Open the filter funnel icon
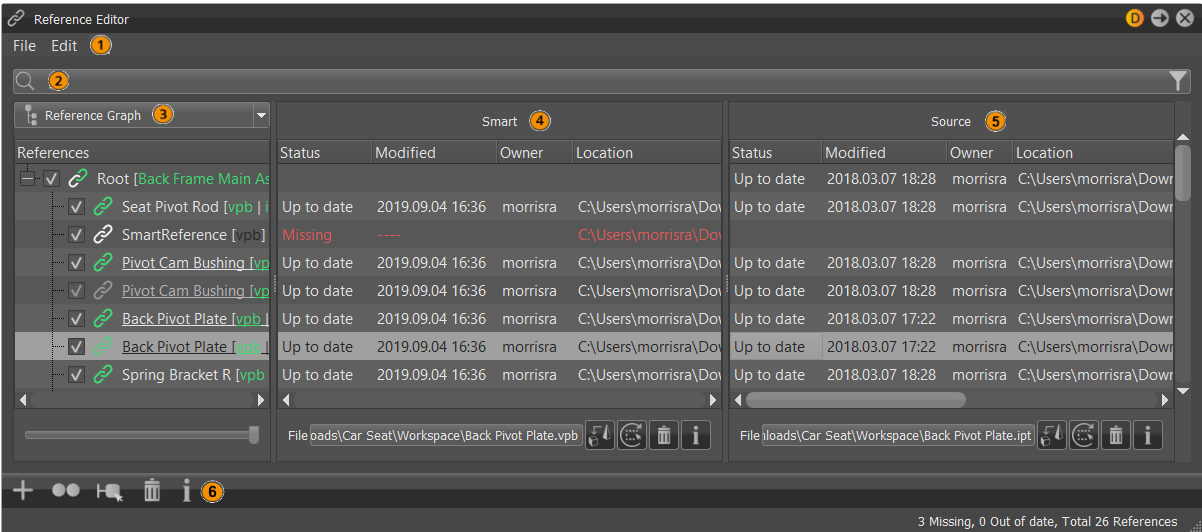This screenshot has height=532, width=1202. click(x=1178, y=81)
